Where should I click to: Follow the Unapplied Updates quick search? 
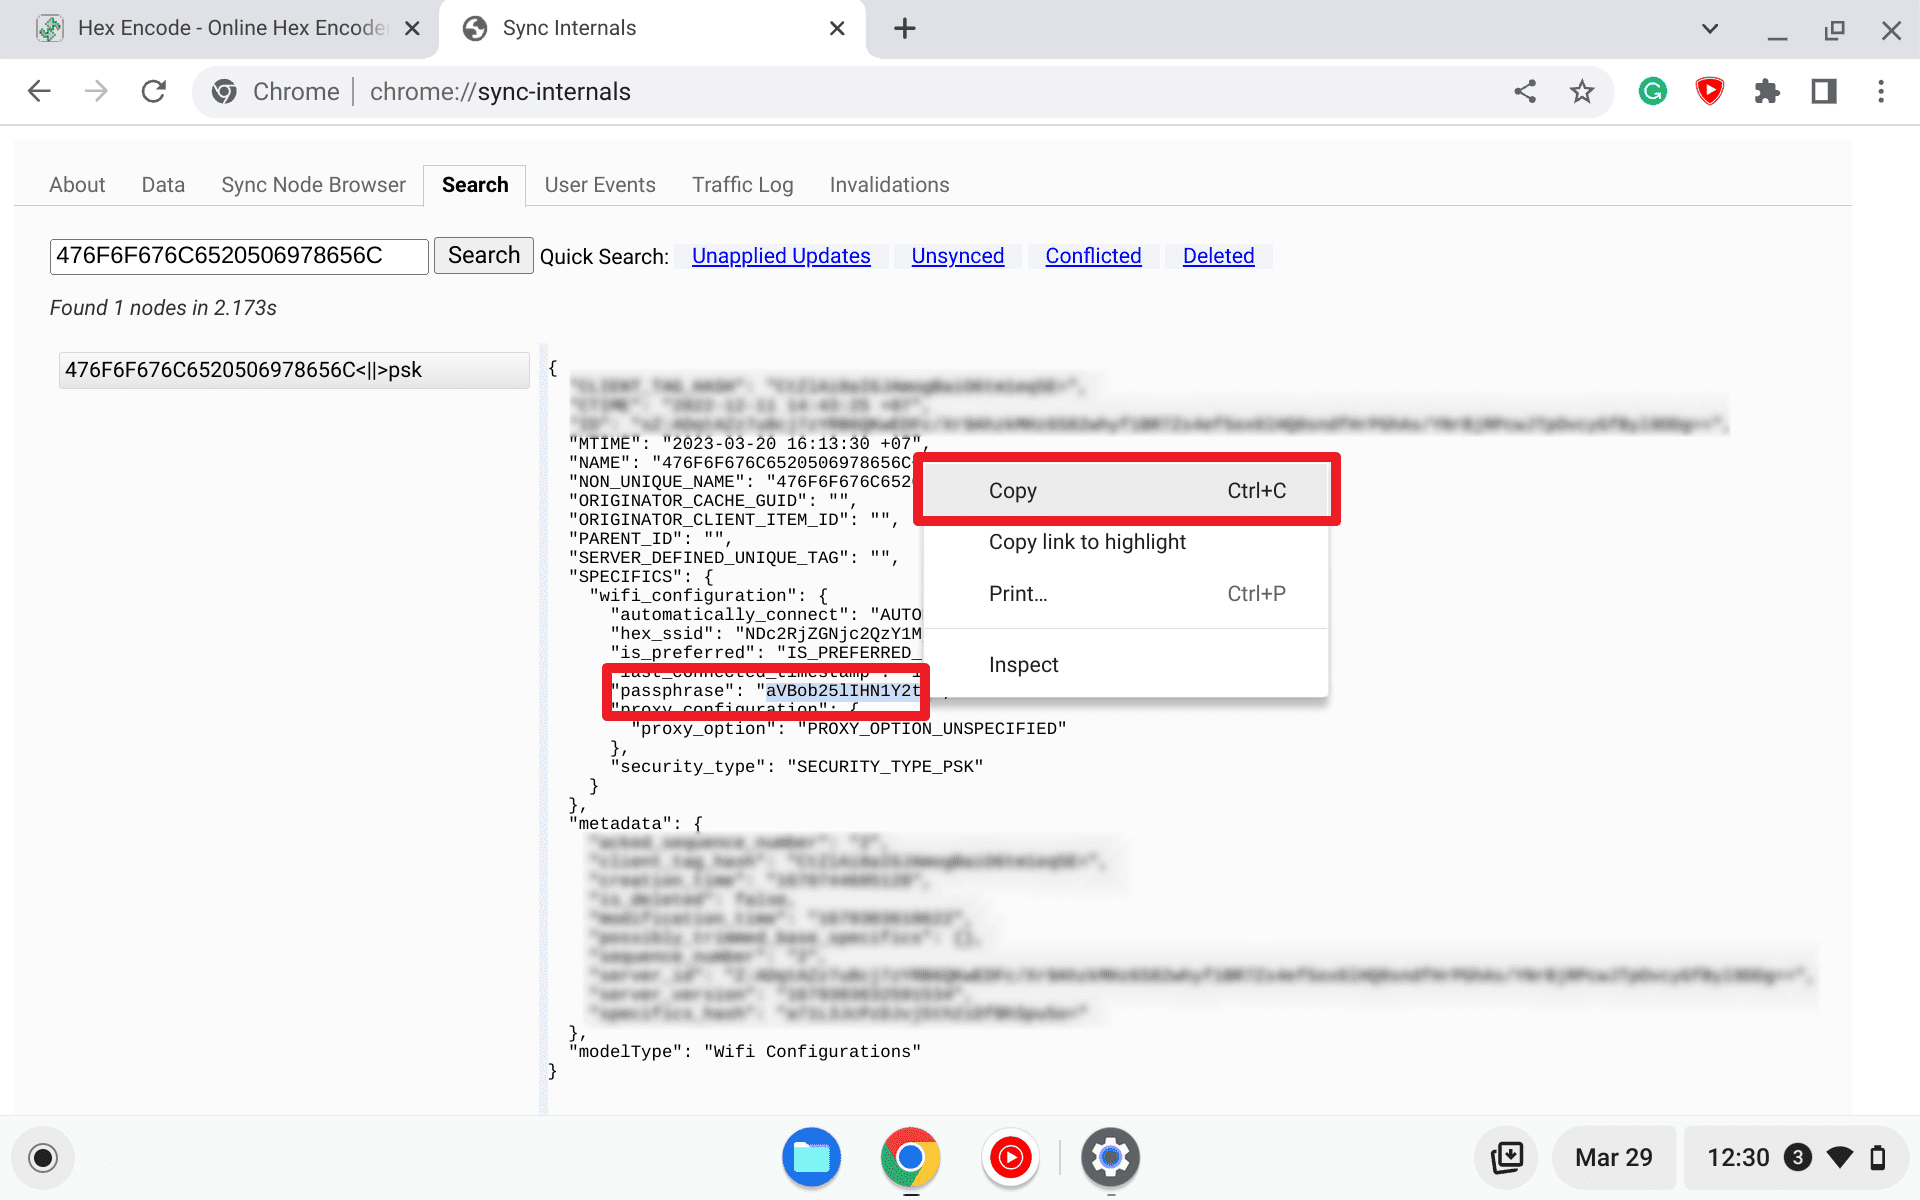781,256
